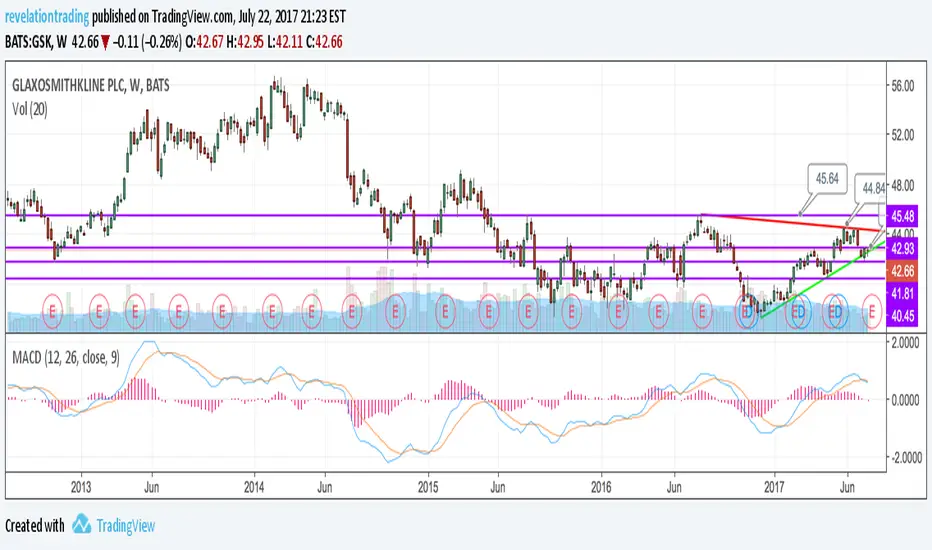Image resolution: width=932 pixels, height=550 pixels.
Task: Click the rightmost earnings E marker
Action: point(871,311)
